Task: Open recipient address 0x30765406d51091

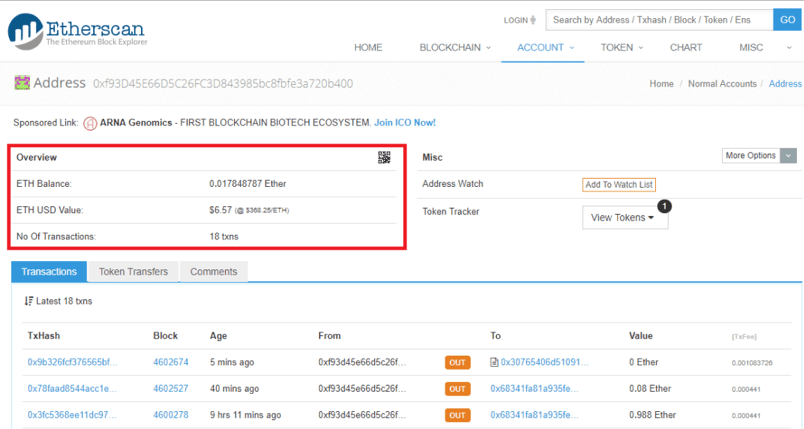Action: coord(545,362)
